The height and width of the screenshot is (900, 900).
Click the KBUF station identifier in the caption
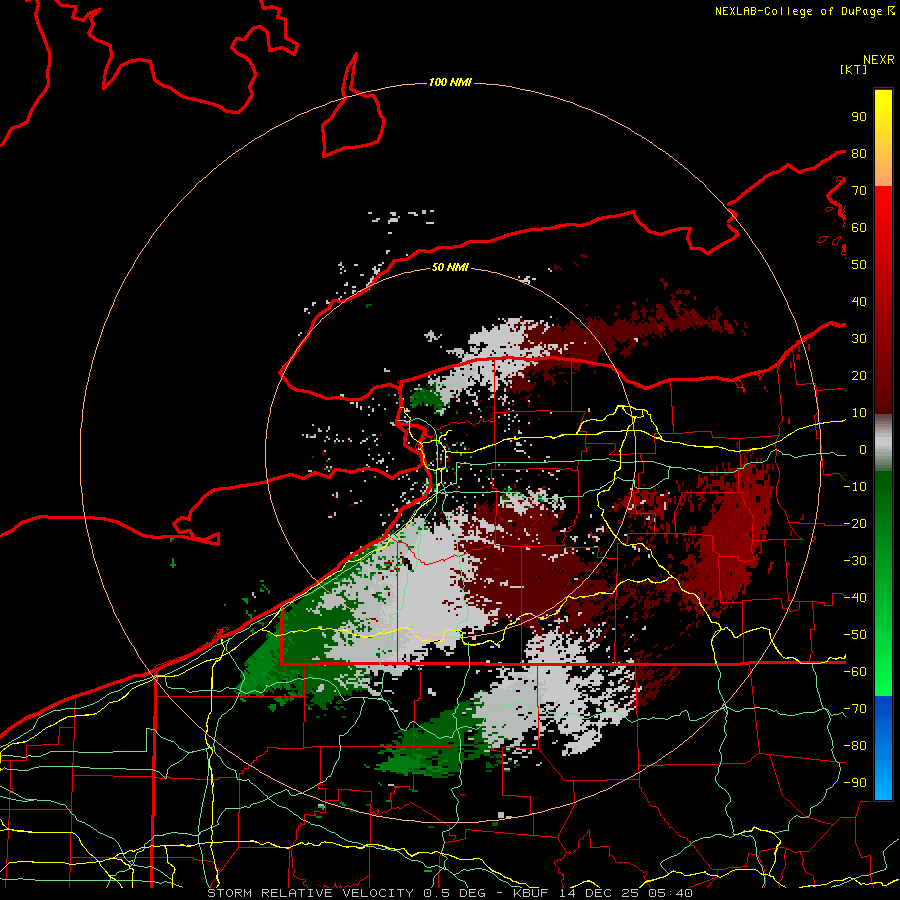(531, 893)
